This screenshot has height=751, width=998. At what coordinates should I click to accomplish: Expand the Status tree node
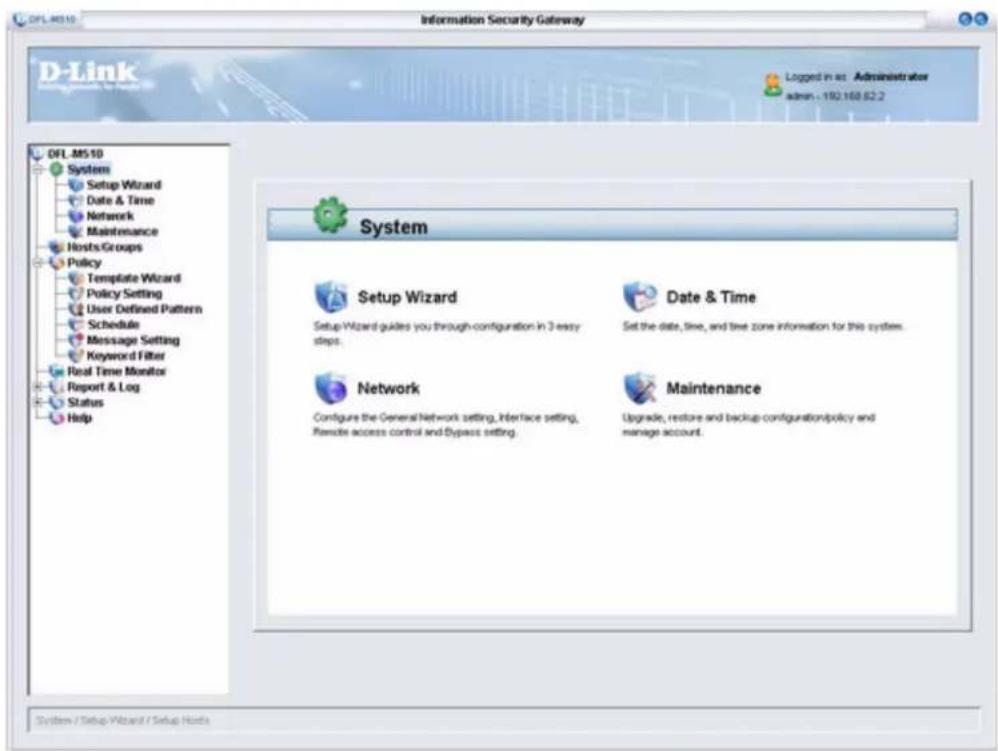pyautogui.click(x=38, y=402)
